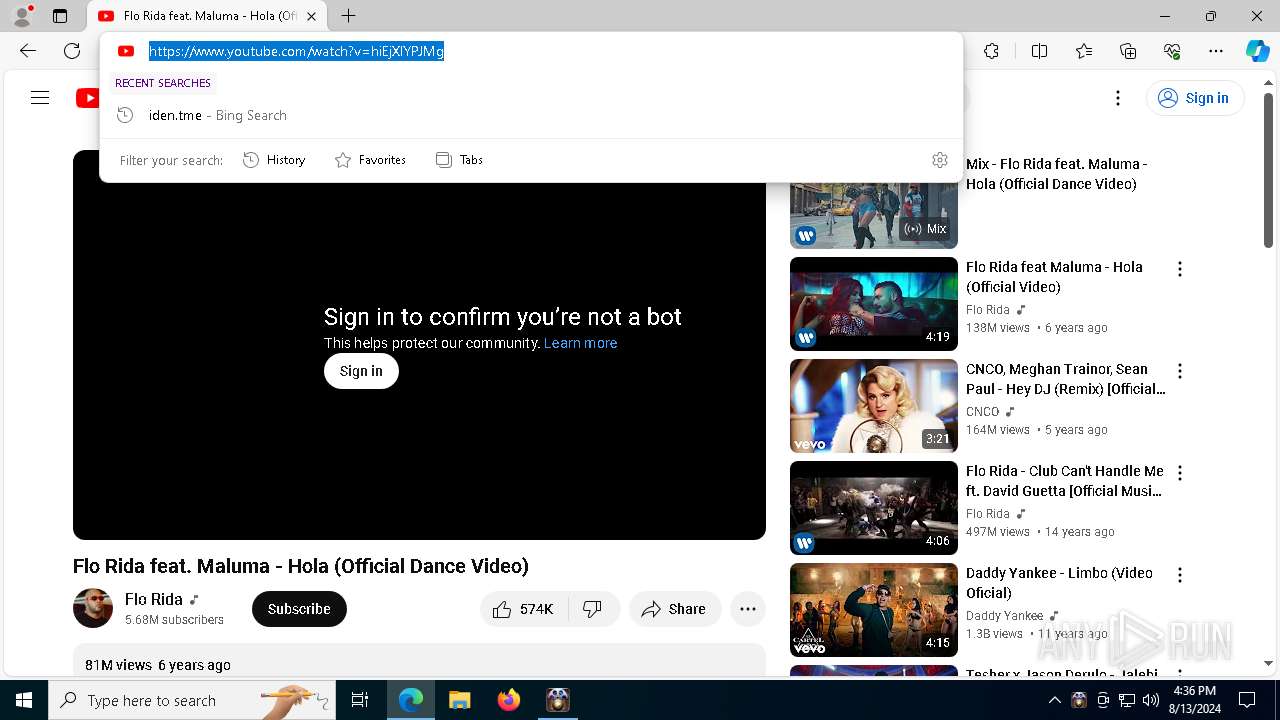The image size is (1280, 720).
Task: Open options for CNCO Hey DJ Remix
Action: coord(1180,371)
